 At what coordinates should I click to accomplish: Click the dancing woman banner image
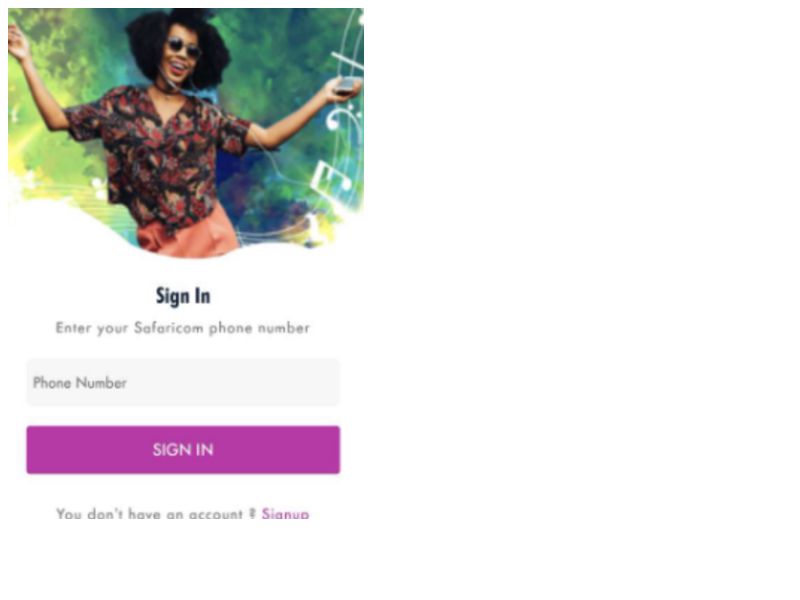pos(186,133)
